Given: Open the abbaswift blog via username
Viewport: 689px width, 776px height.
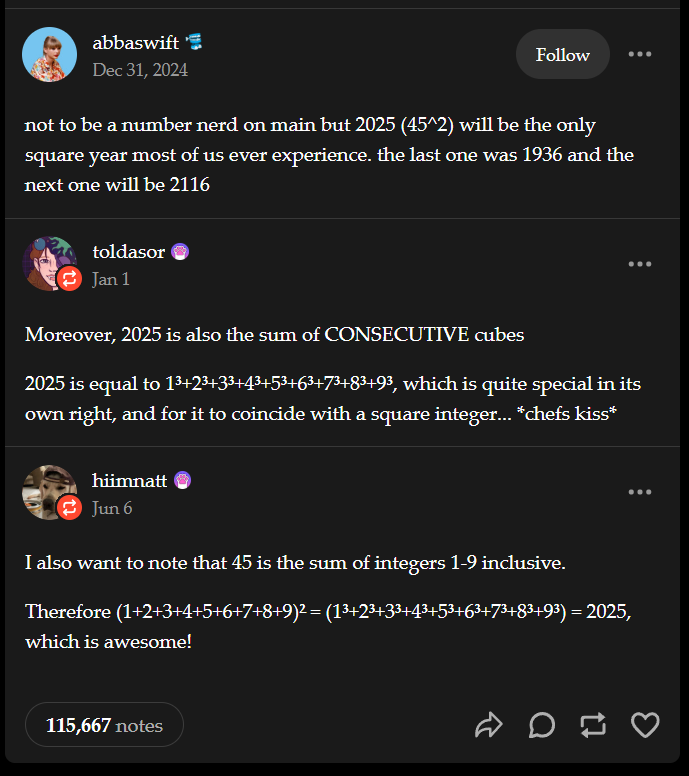Looking at the screenshot, I should click(x=135, y=41).
